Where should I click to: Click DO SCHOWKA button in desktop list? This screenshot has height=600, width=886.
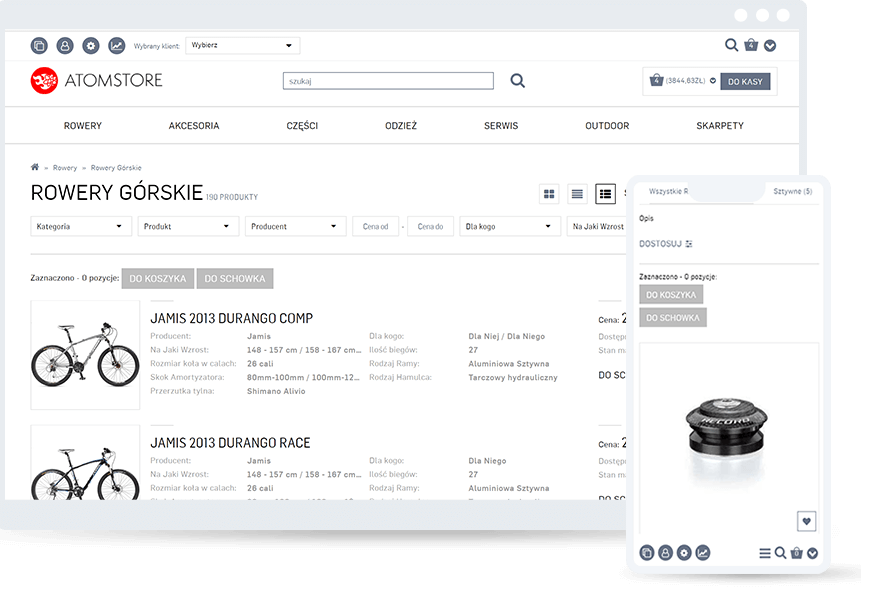(234, 279)
